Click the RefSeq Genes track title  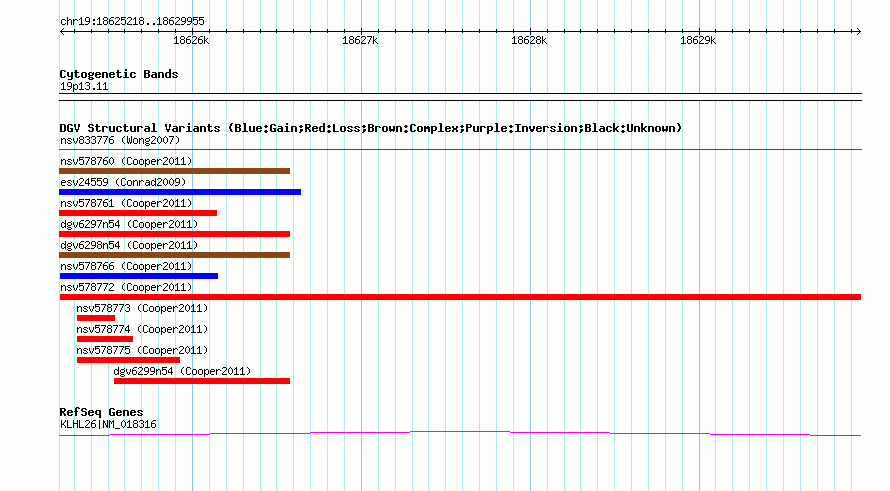tap(101, 412)
